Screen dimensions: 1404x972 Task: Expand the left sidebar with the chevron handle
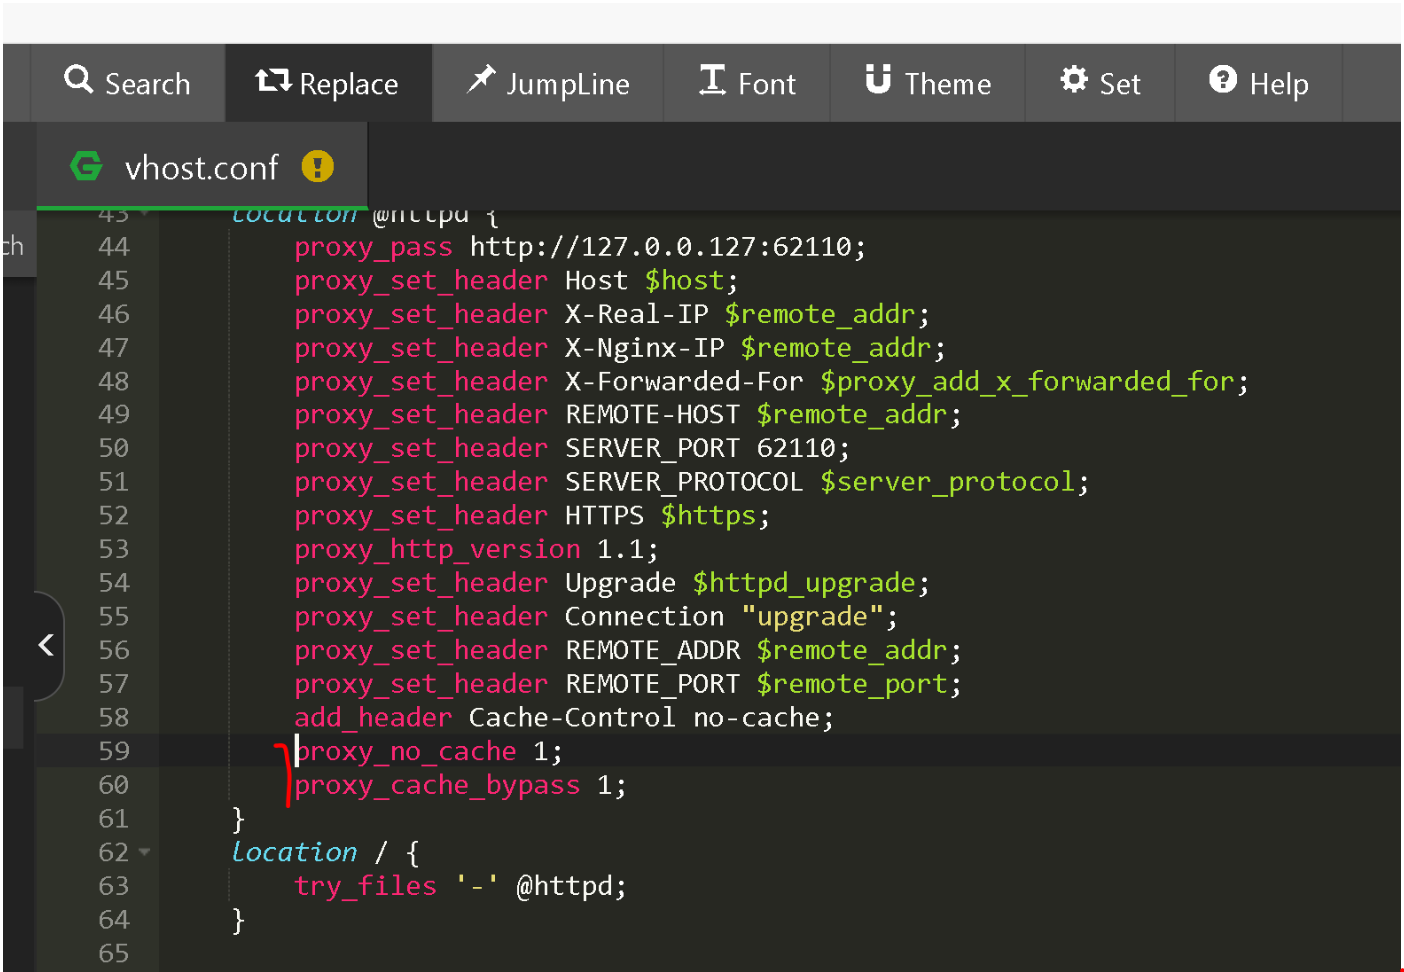[46, 645]
